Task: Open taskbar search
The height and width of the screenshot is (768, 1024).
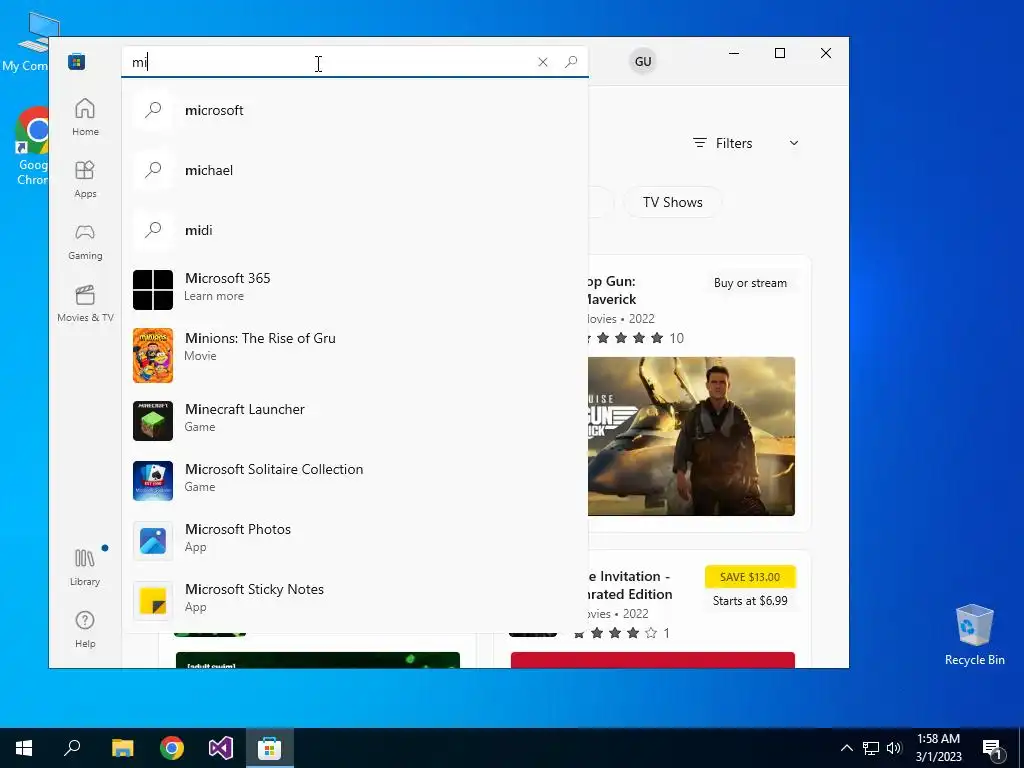Action: coord(72,748)
